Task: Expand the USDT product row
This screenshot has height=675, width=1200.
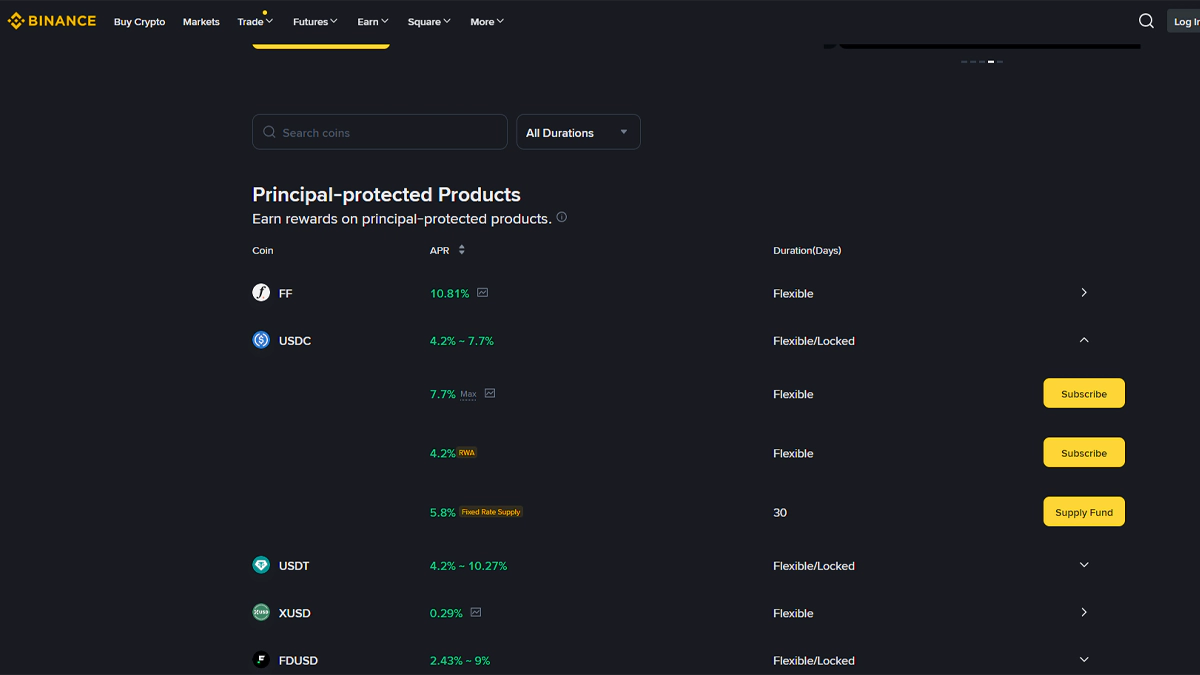Action: click(1084, 565)
